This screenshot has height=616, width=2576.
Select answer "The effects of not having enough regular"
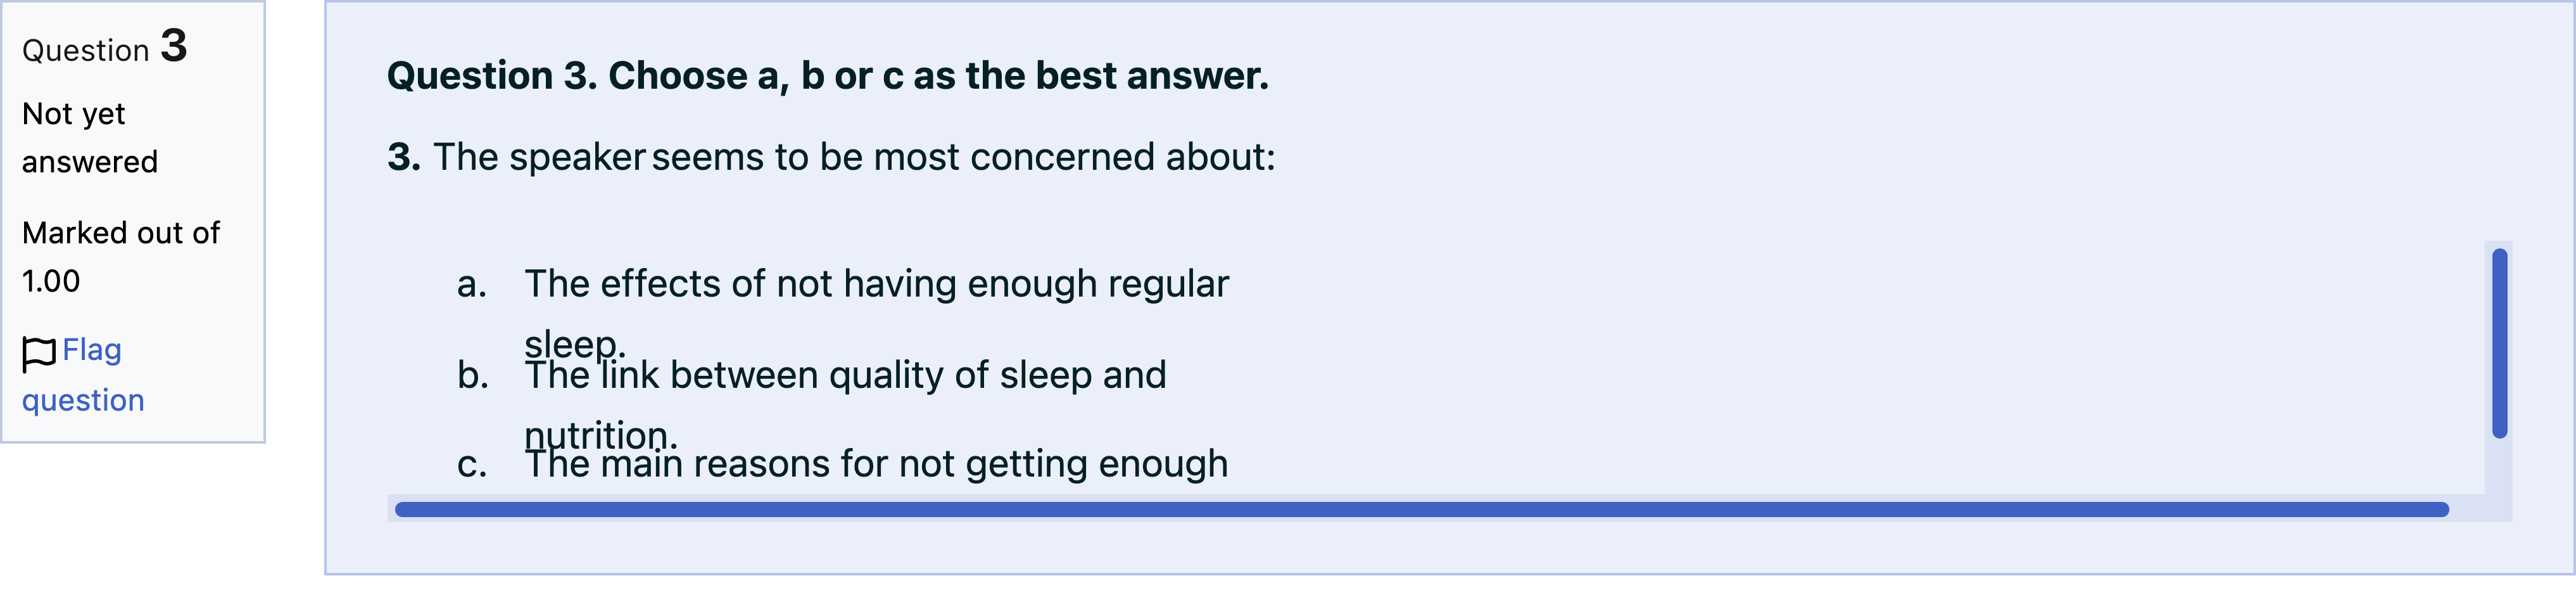[876, 284]
